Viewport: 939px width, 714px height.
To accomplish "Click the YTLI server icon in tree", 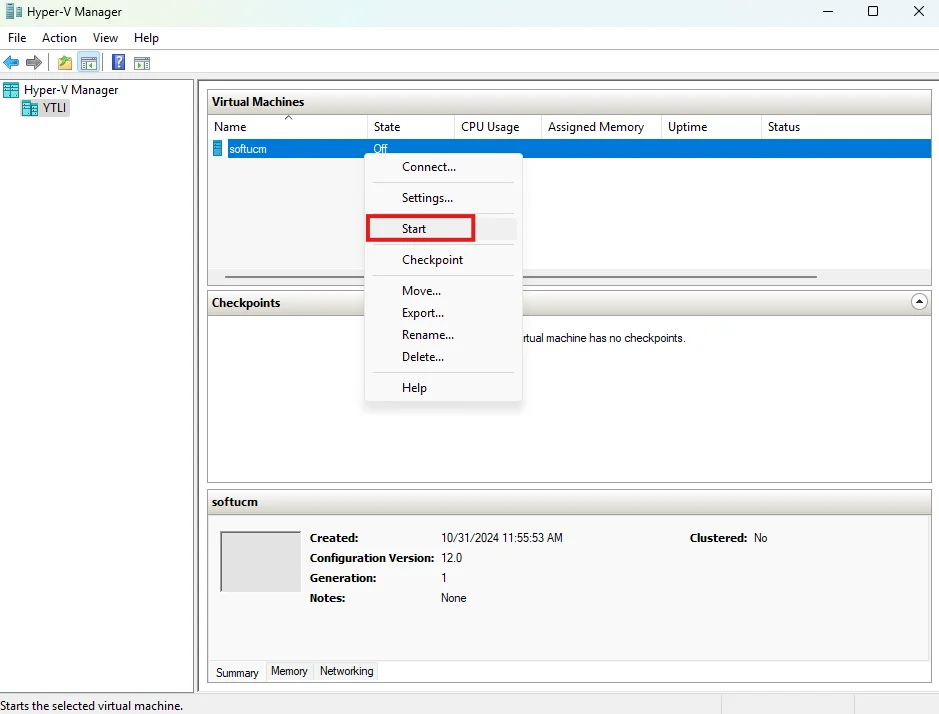I will (x=30, y=108).
